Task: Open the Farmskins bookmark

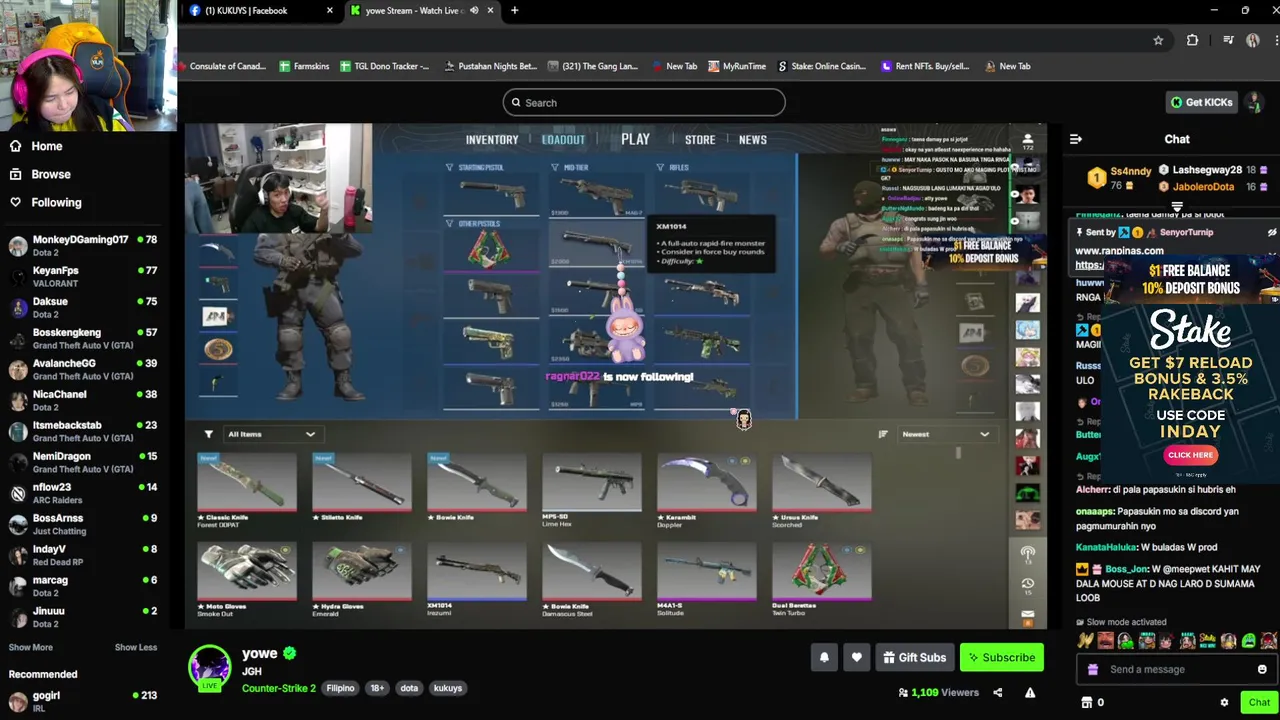Action: click(304, 66)
